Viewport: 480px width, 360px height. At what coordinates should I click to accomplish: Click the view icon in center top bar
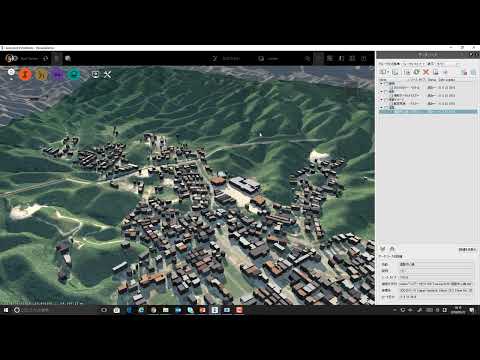tap(261, 59)
